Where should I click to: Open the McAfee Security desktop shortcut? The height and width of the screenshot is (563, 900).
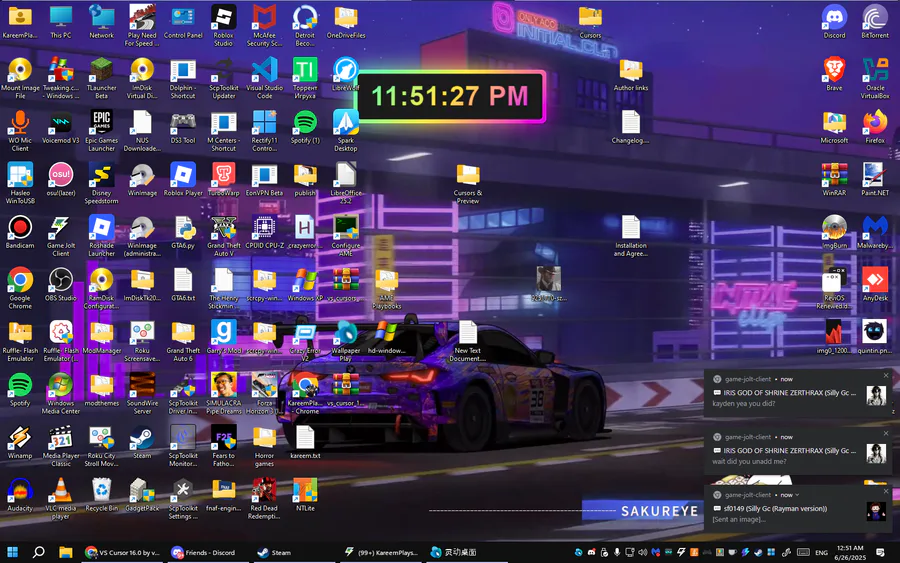(x=264, y=25)
